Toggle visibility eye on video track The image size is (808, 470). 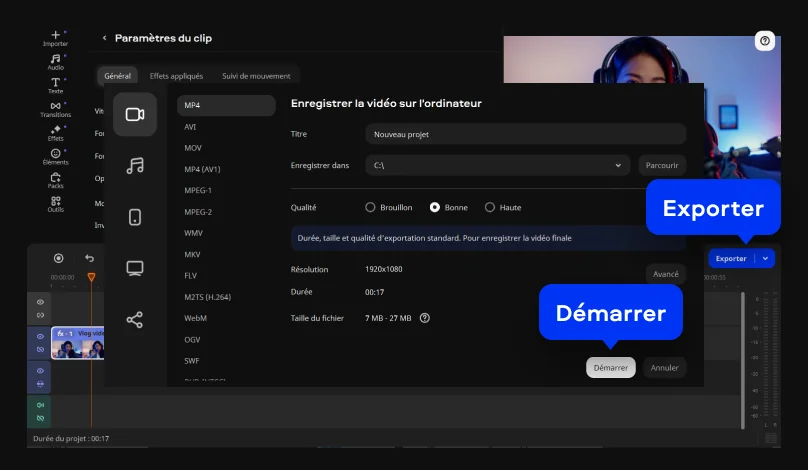pos(41,337)
